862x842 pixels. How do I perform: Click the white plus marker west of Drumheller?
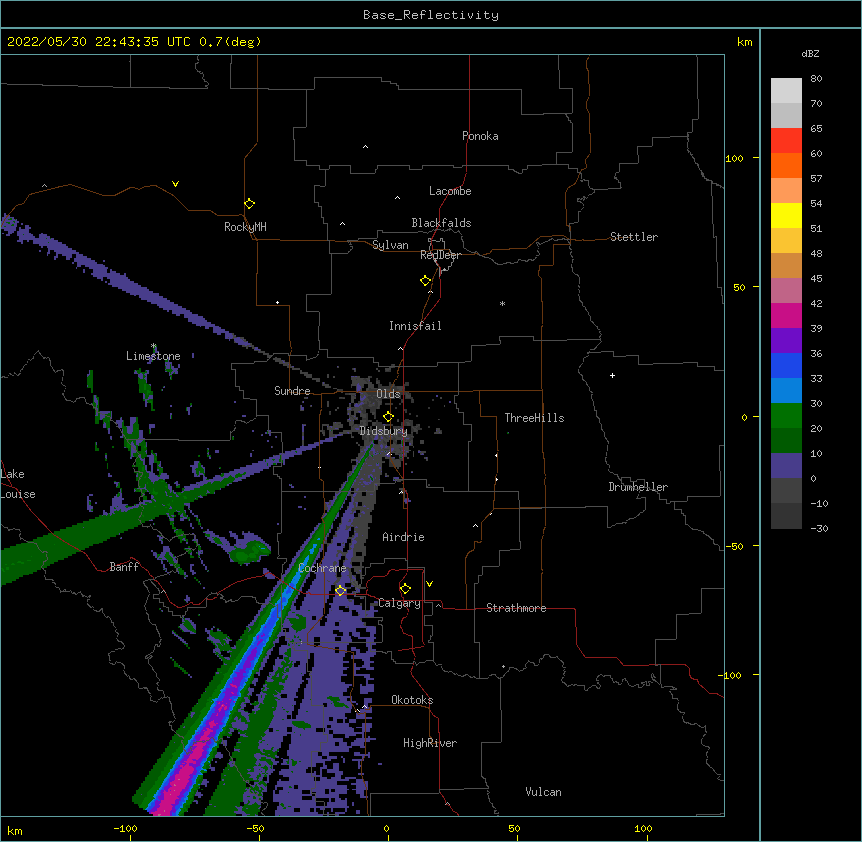[x=612, y=375]
